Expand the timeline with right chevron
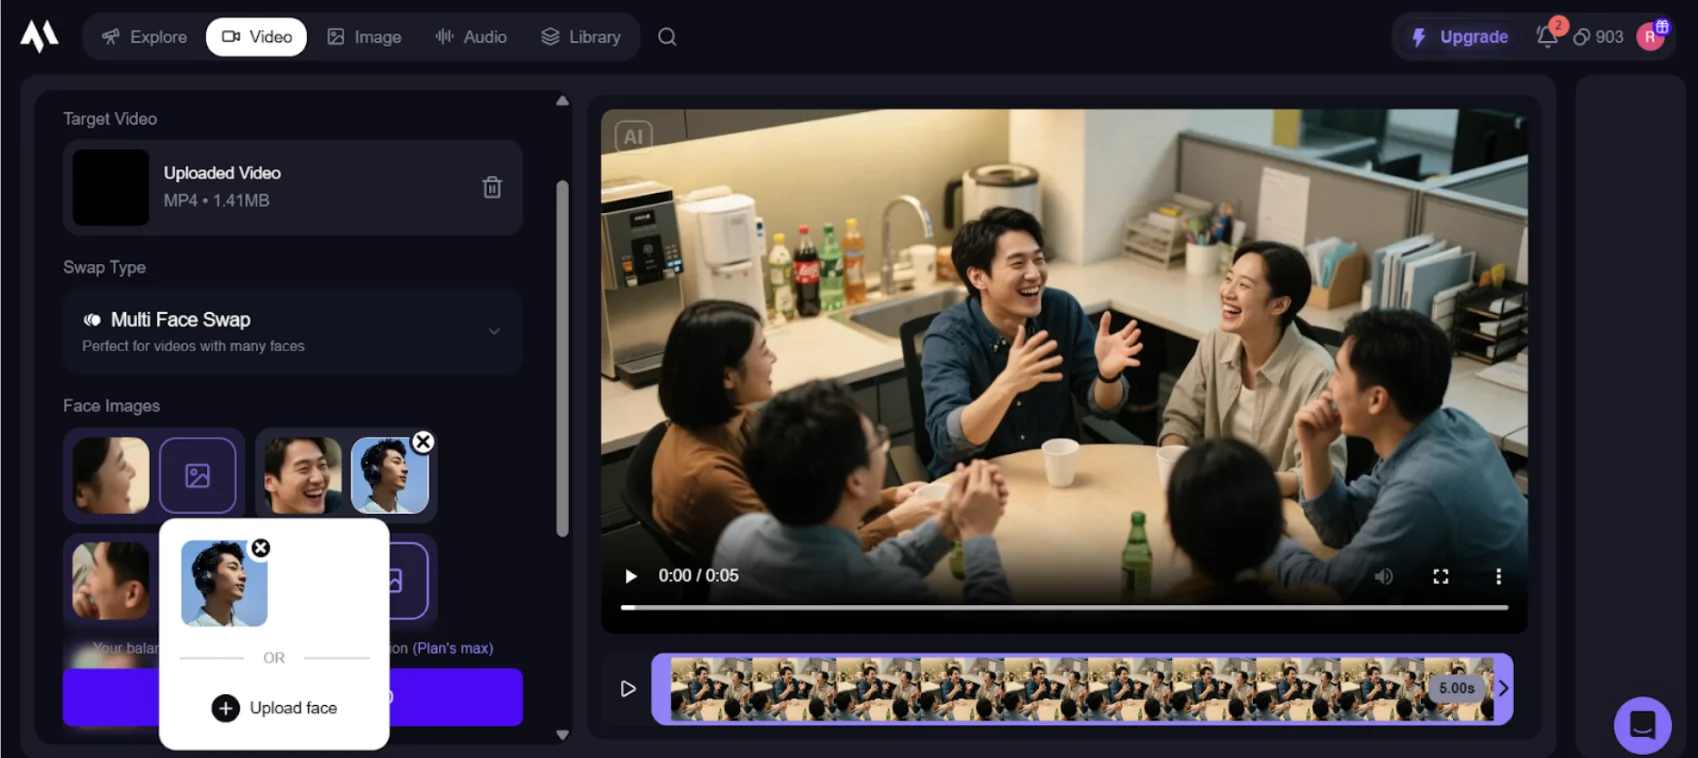The width and height of the screenshot is (1698, 758). (x=1503, y=688)
